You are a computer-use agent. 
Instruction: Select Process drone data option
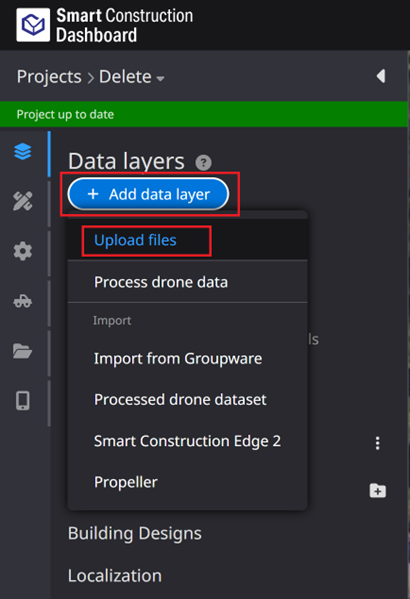pyautogui.click(x=161, y=282)
